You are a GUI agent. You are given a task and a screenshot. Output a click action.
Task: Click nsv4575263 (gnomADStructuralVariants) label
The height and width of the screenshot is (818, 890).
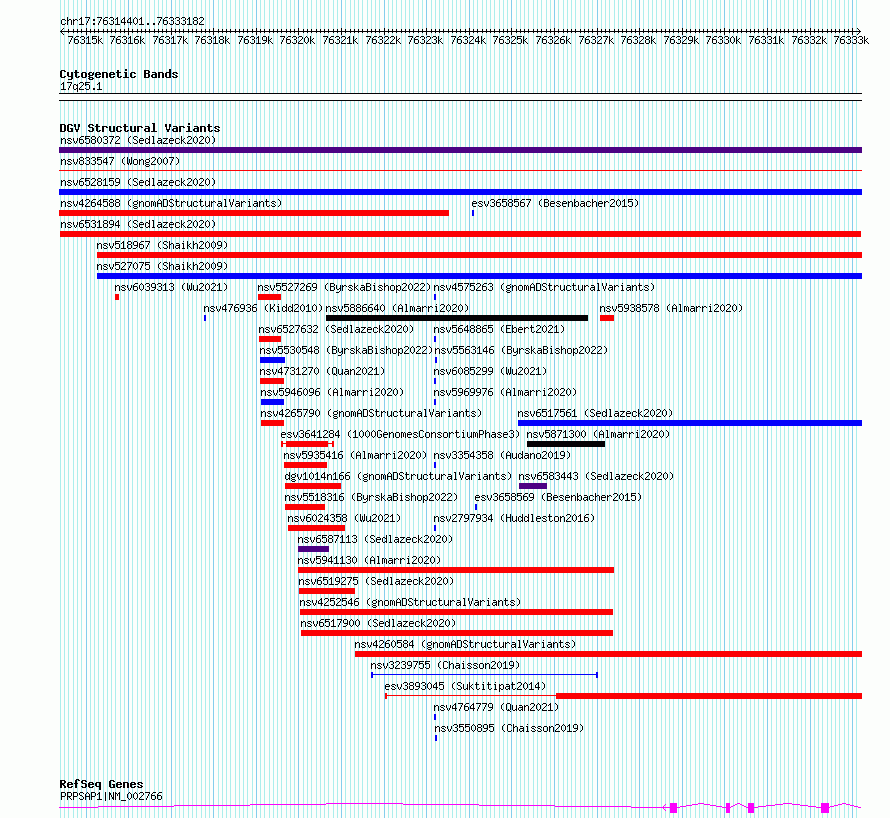click(x=544, y=287)
